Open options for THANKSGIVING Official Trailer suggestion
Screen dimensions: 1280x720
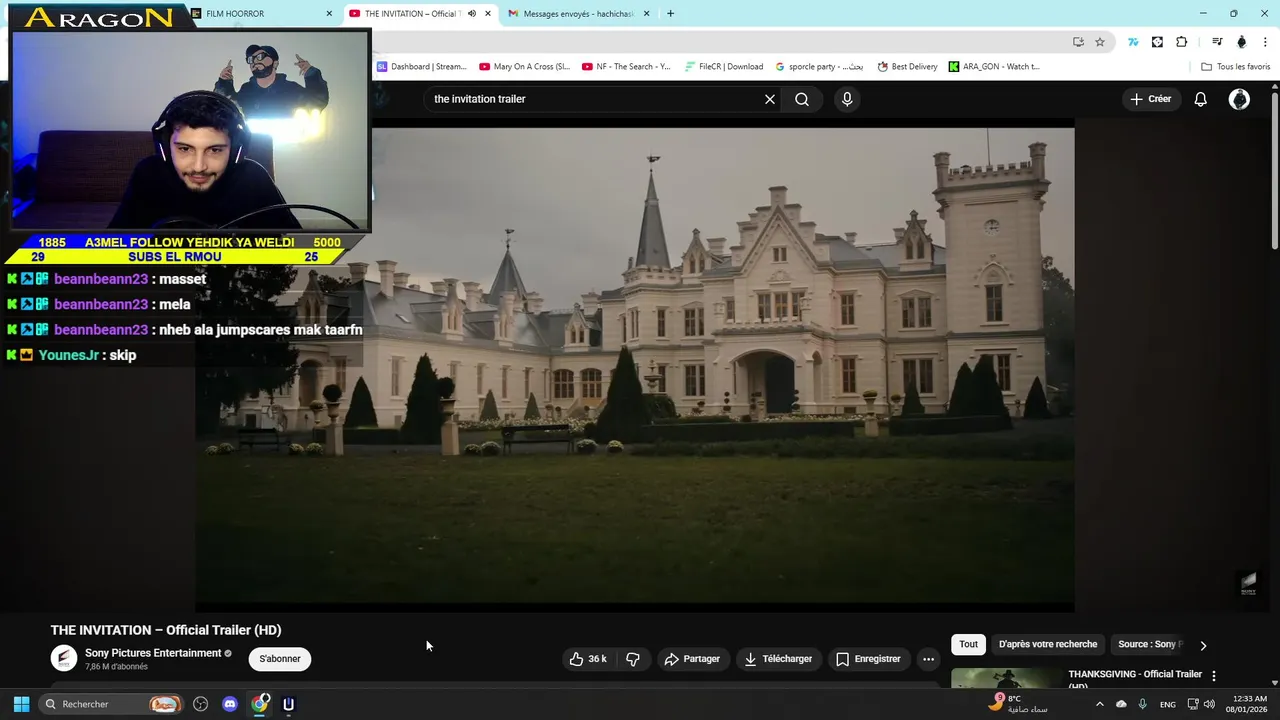(x=1214, y=676)
